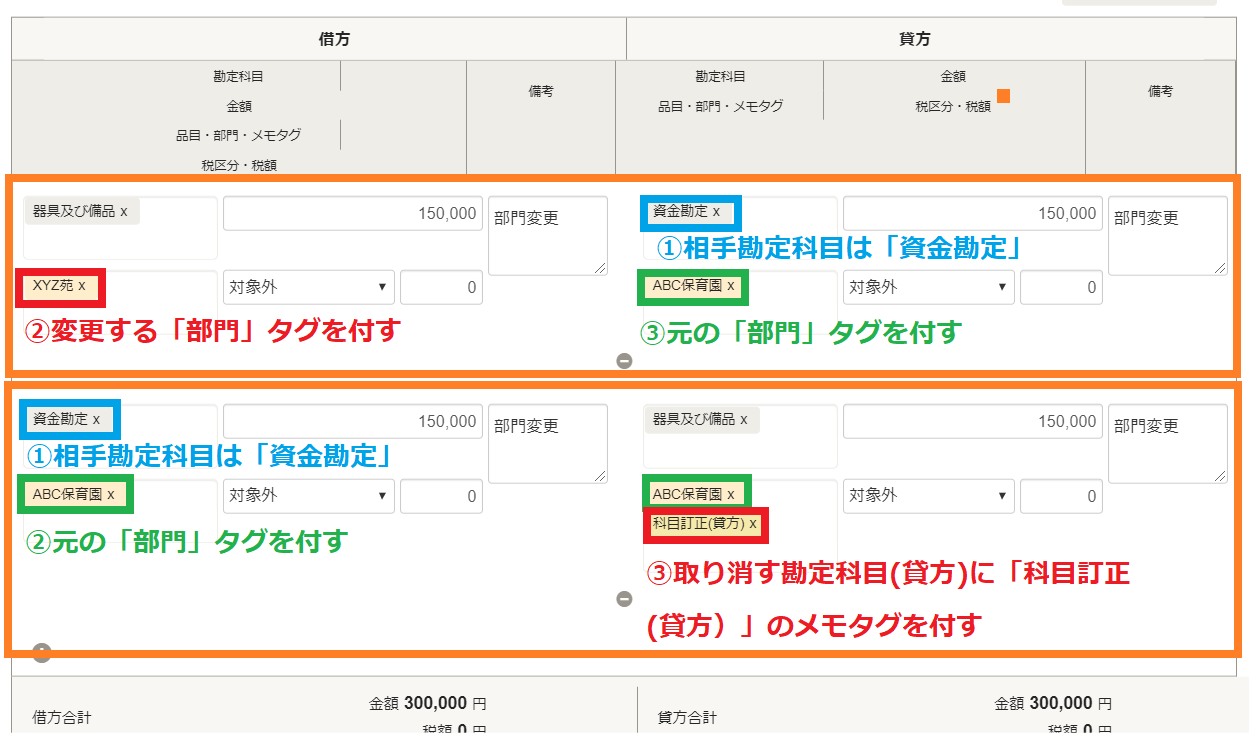Click second row debit tax amount field
Screen dimensions: 1249x743
[441, 496]
